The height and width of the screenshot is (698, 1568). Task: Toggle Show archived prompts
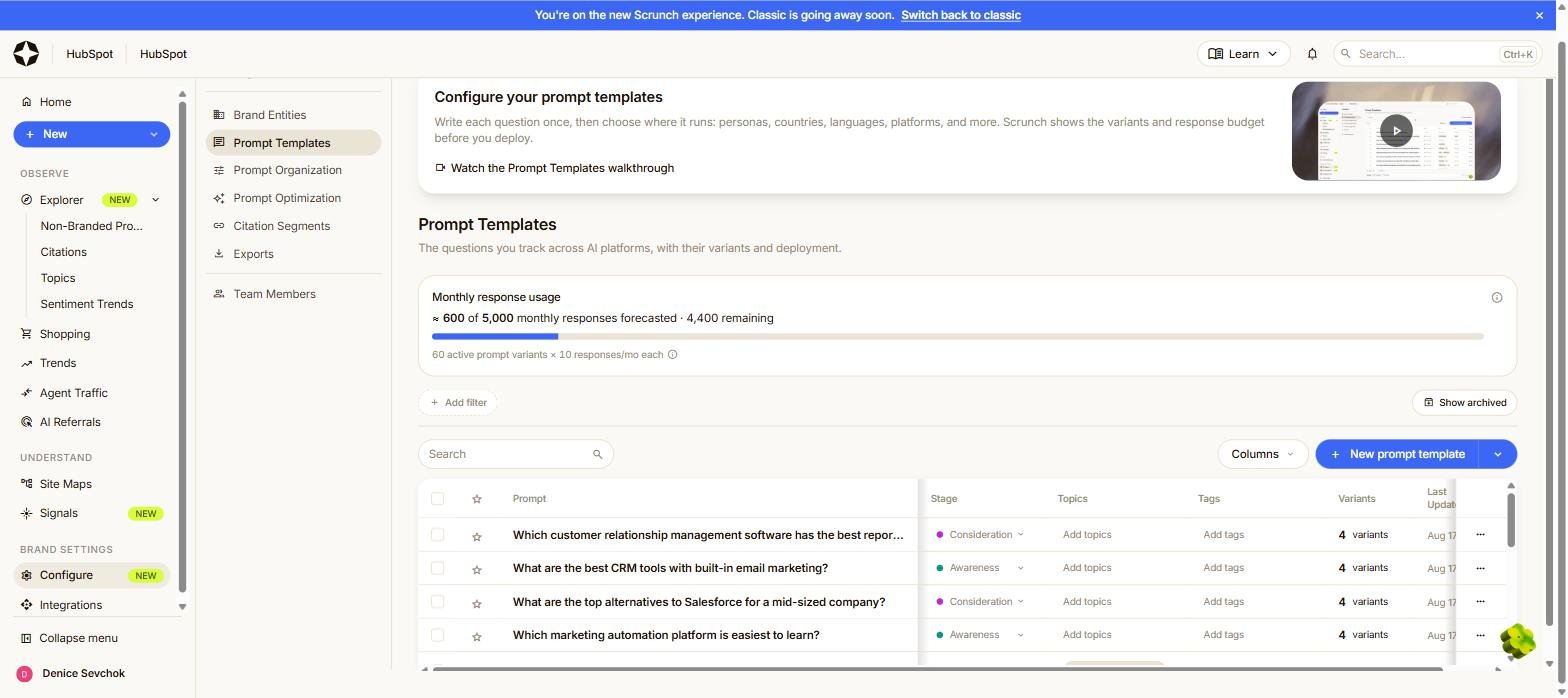click(x=1465, y=403)
